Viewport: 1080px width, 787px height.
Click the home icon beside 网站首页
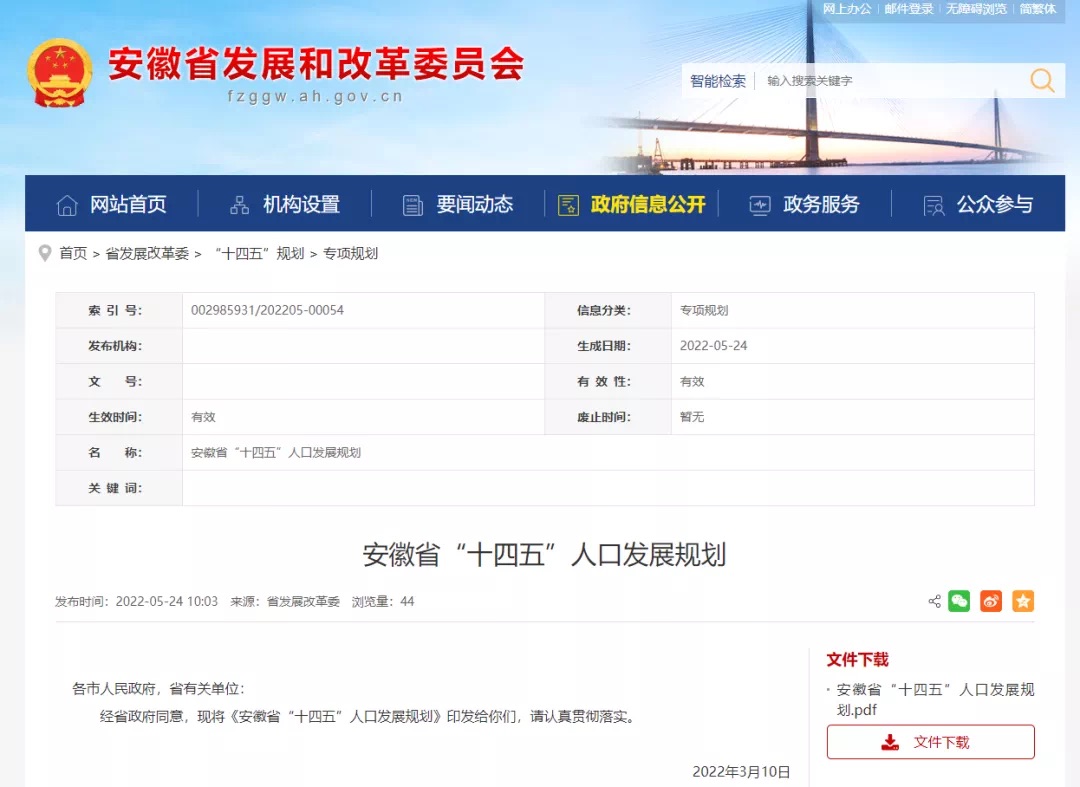67,205
